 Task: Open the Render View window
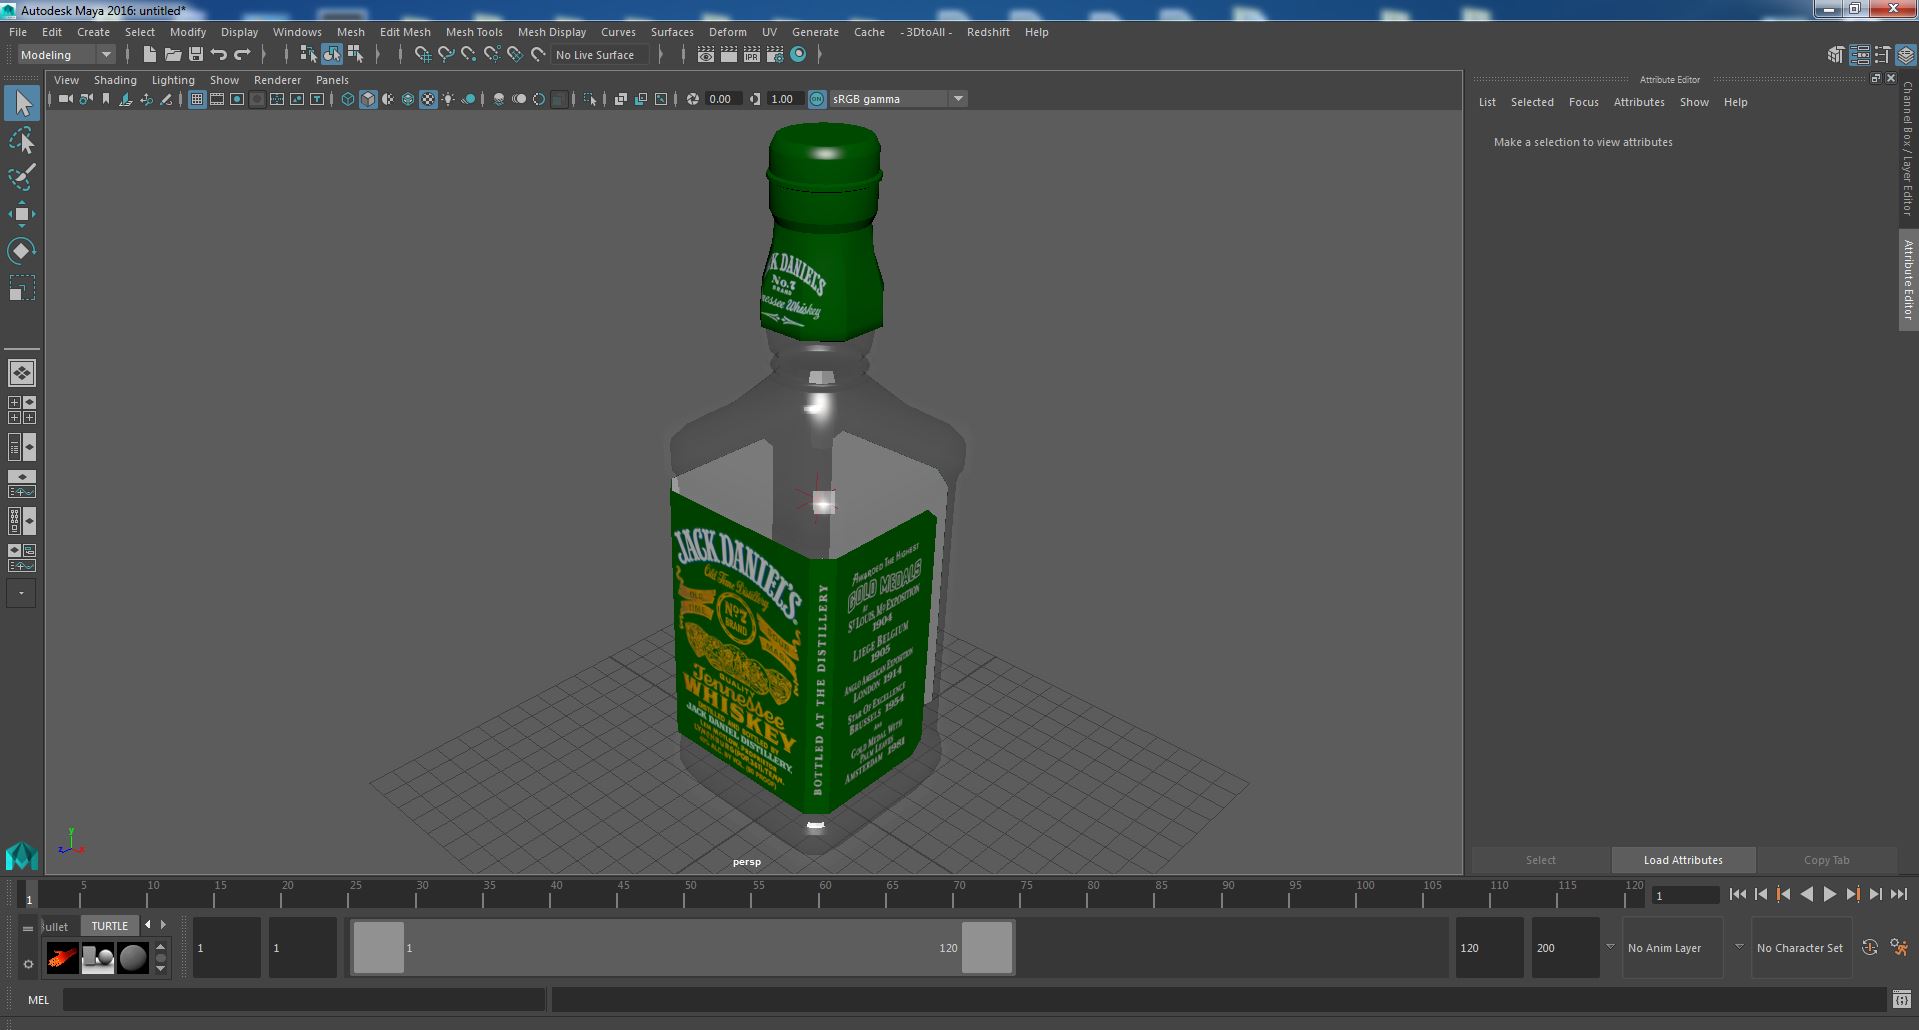click(x=706, y=55)
